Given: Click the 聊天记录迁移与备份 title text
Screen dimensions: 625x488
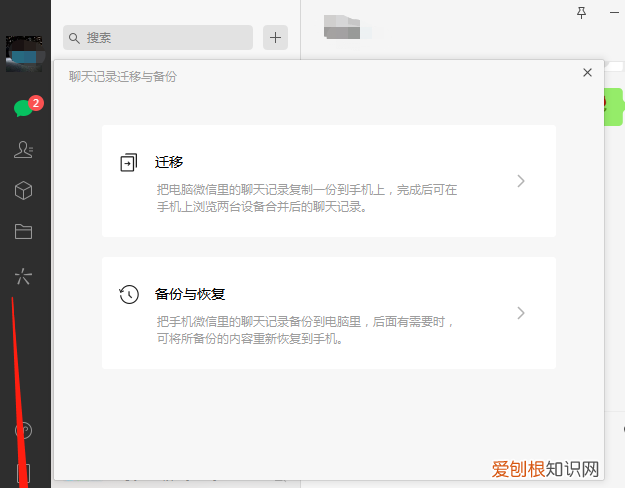Looking at the screenshot, I should [123, 77].
